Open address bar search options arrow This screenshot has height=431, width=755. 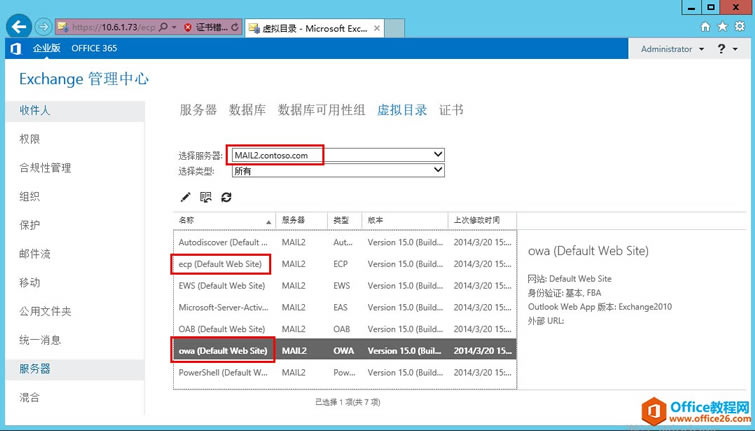[x=174, y=27]
